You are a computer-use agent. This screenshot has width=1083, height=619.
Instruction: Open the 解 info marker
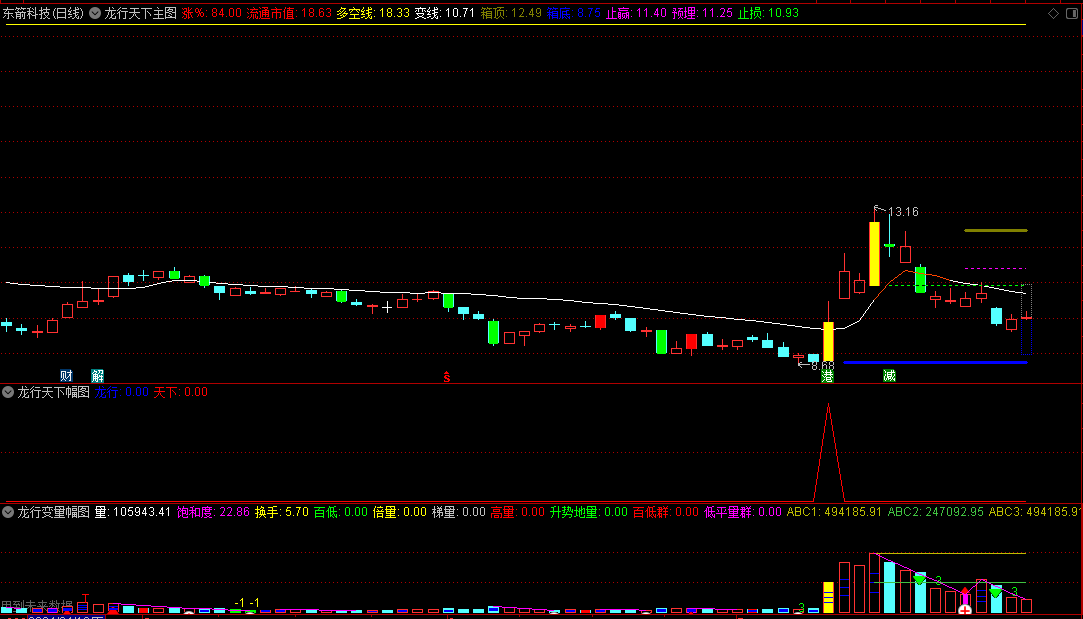(97, 376)
